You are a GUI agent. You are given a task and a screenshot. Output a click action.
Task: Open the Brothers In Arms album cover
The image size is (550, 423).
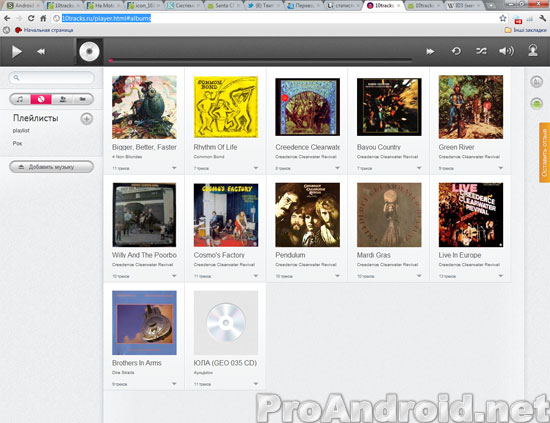click(144, 323)
